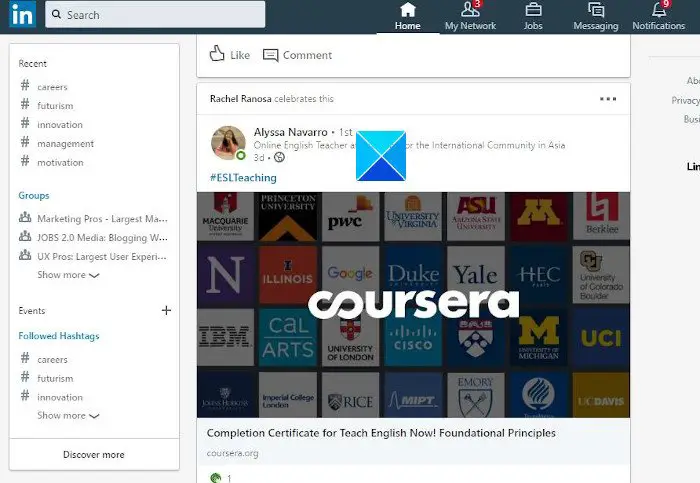The width and height of the screenshot is (700, 483).
Task: Click the Privacy footer link
Action: click(685, 100)
